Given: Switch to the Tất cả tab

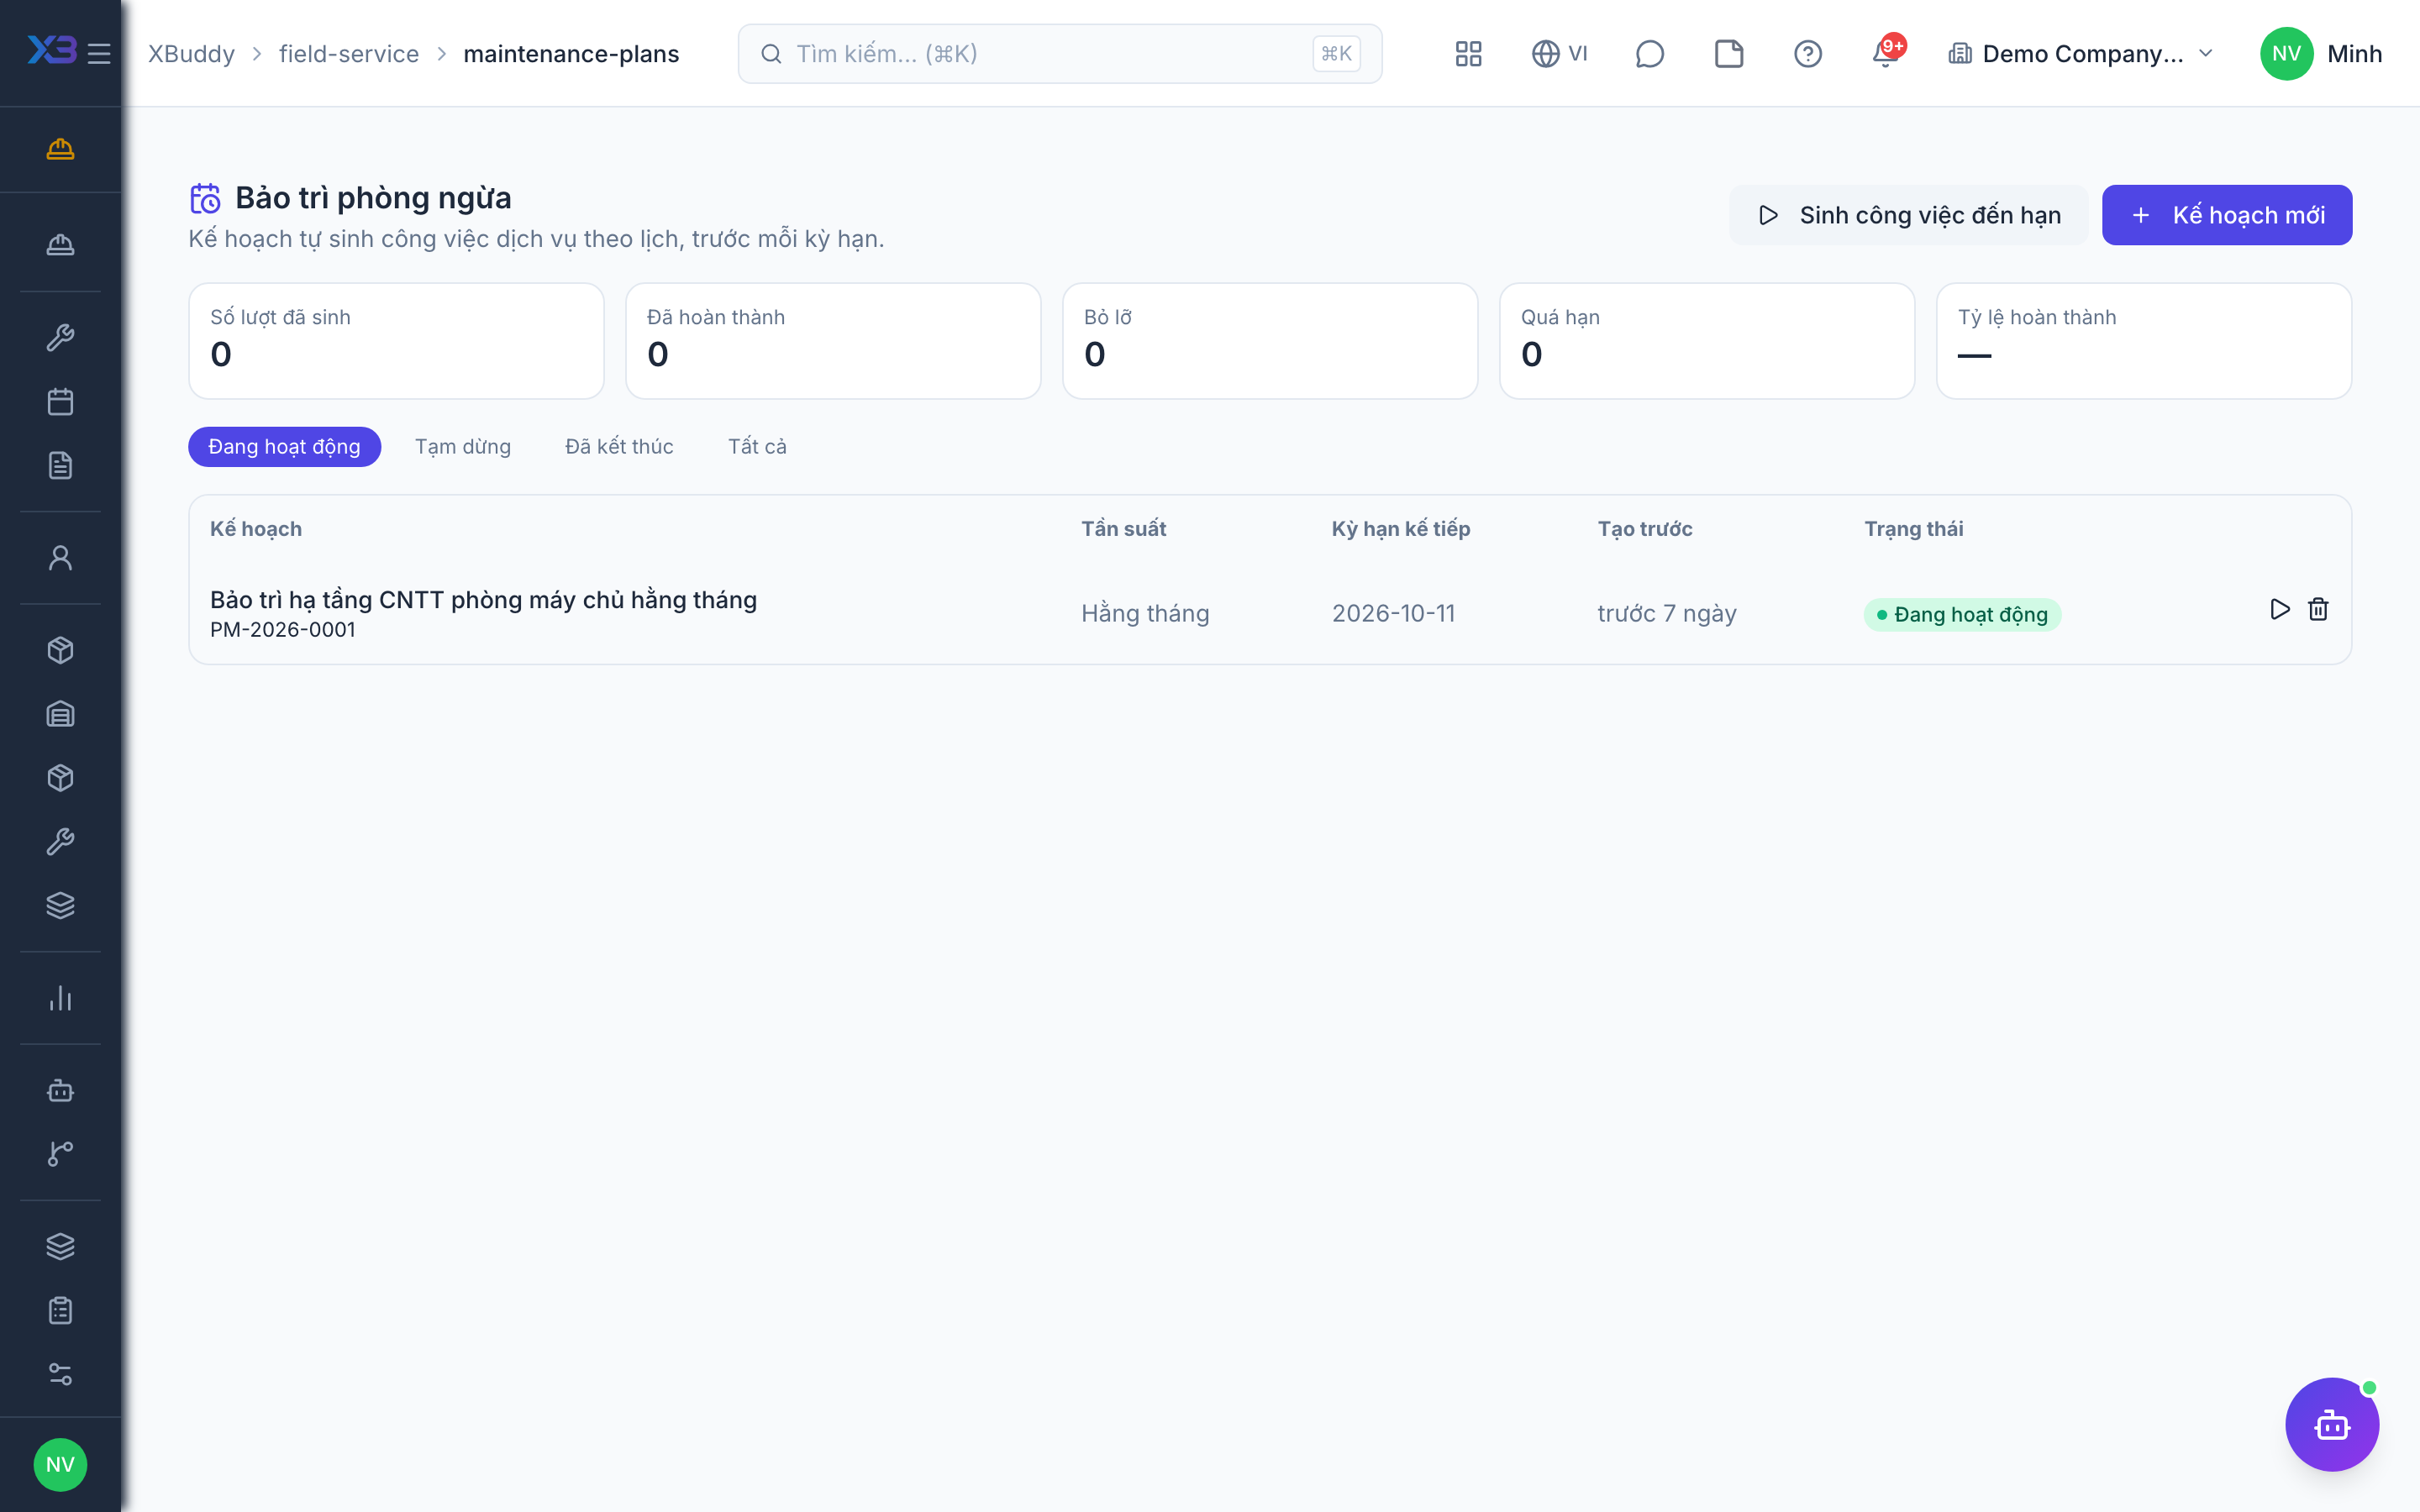Looking at the screenshot, I should 757,446.
